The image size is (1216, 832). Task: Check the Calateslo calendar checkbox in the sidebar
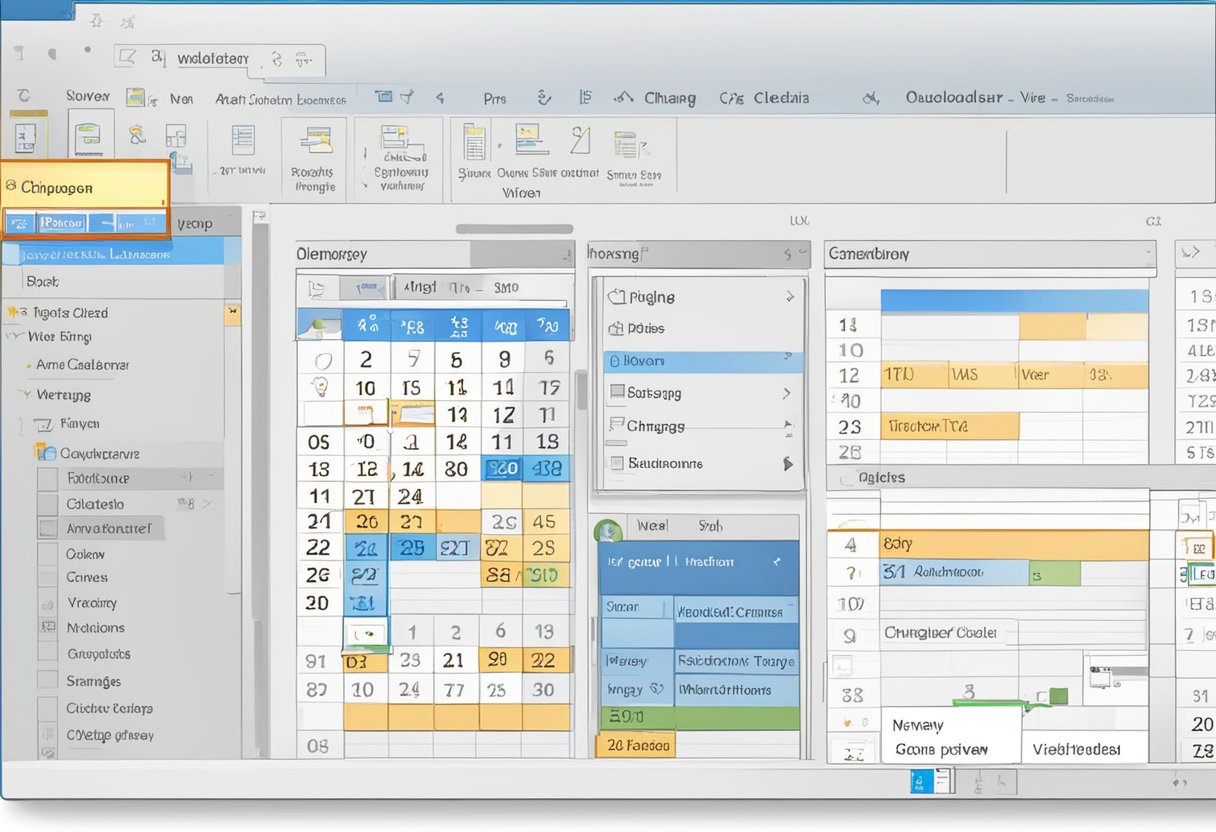click(x=46, y=502)
